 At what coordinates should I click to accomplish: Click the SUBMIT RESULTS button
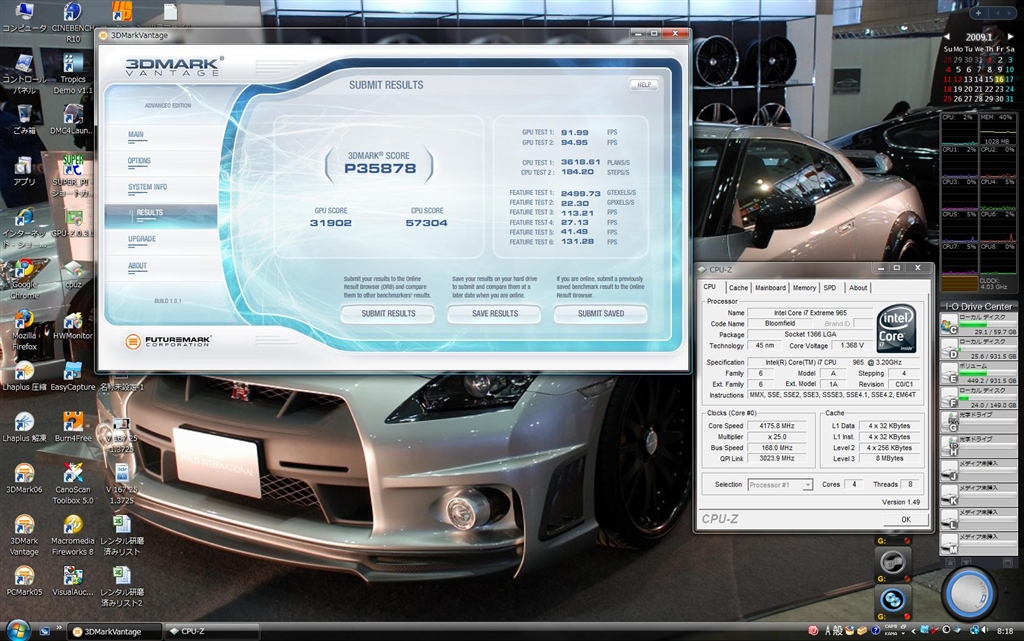pos(387,314)
